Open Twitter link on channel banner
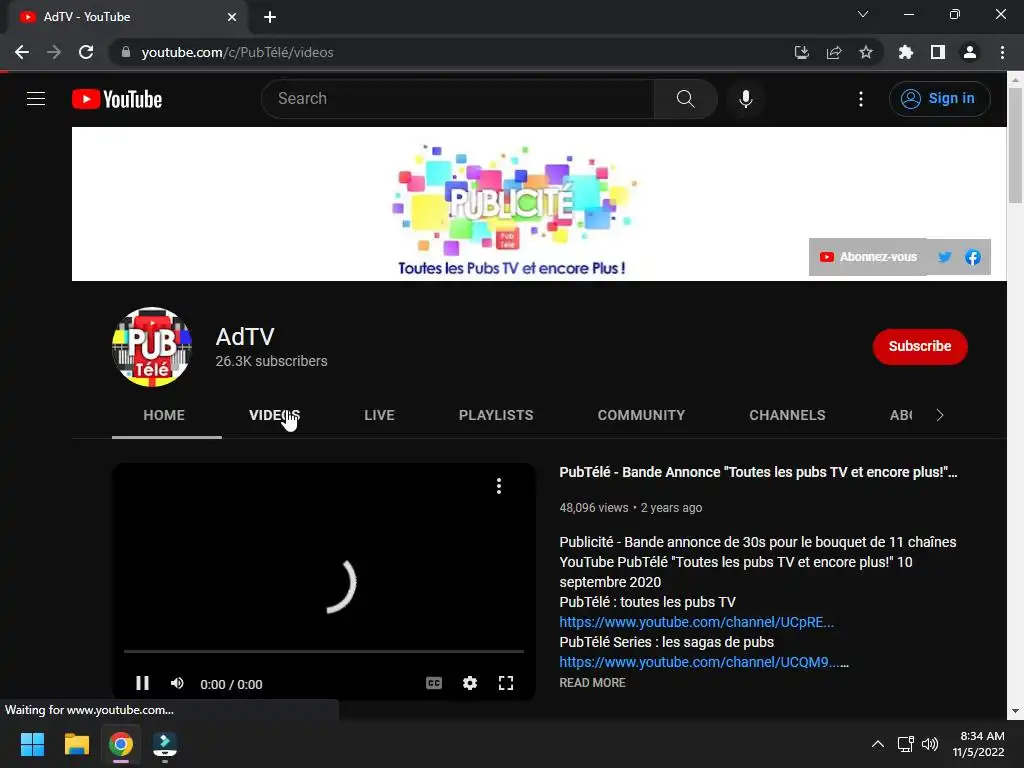1024x768 pixels. click(x=944, y=257)
